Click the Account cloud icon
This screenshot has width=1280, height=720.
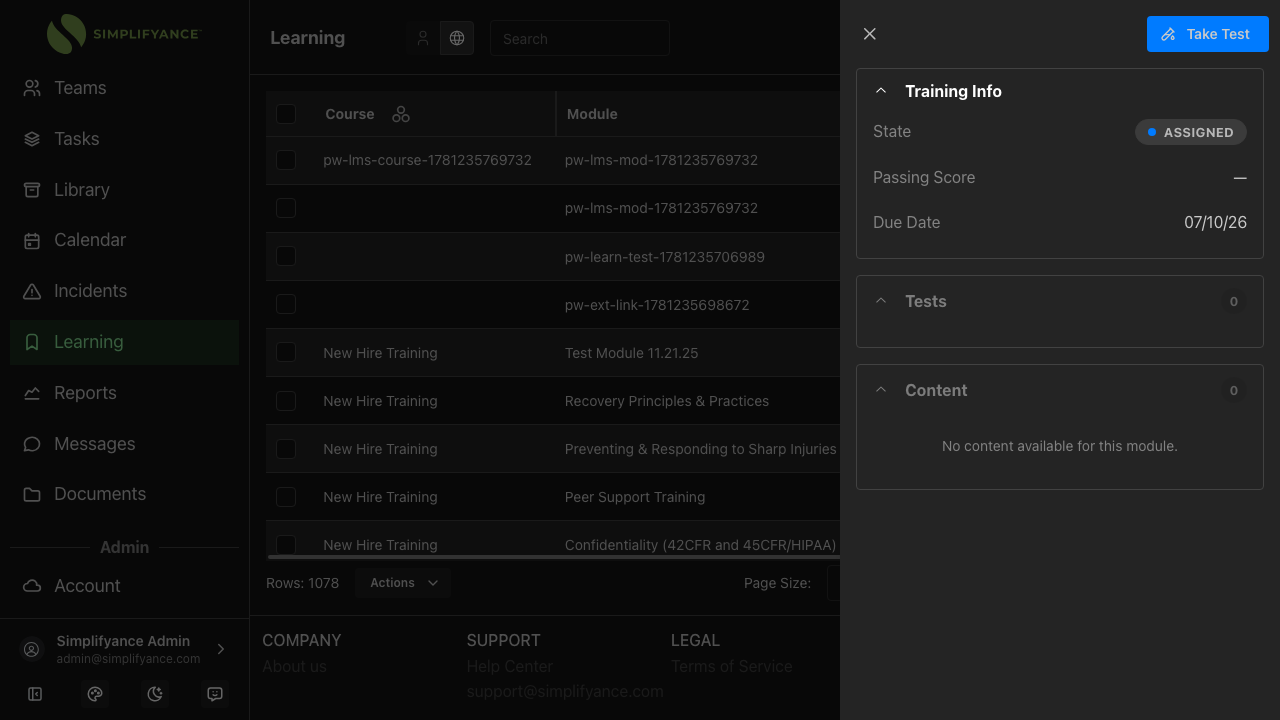pyautogui.click(x=32, y=586)
